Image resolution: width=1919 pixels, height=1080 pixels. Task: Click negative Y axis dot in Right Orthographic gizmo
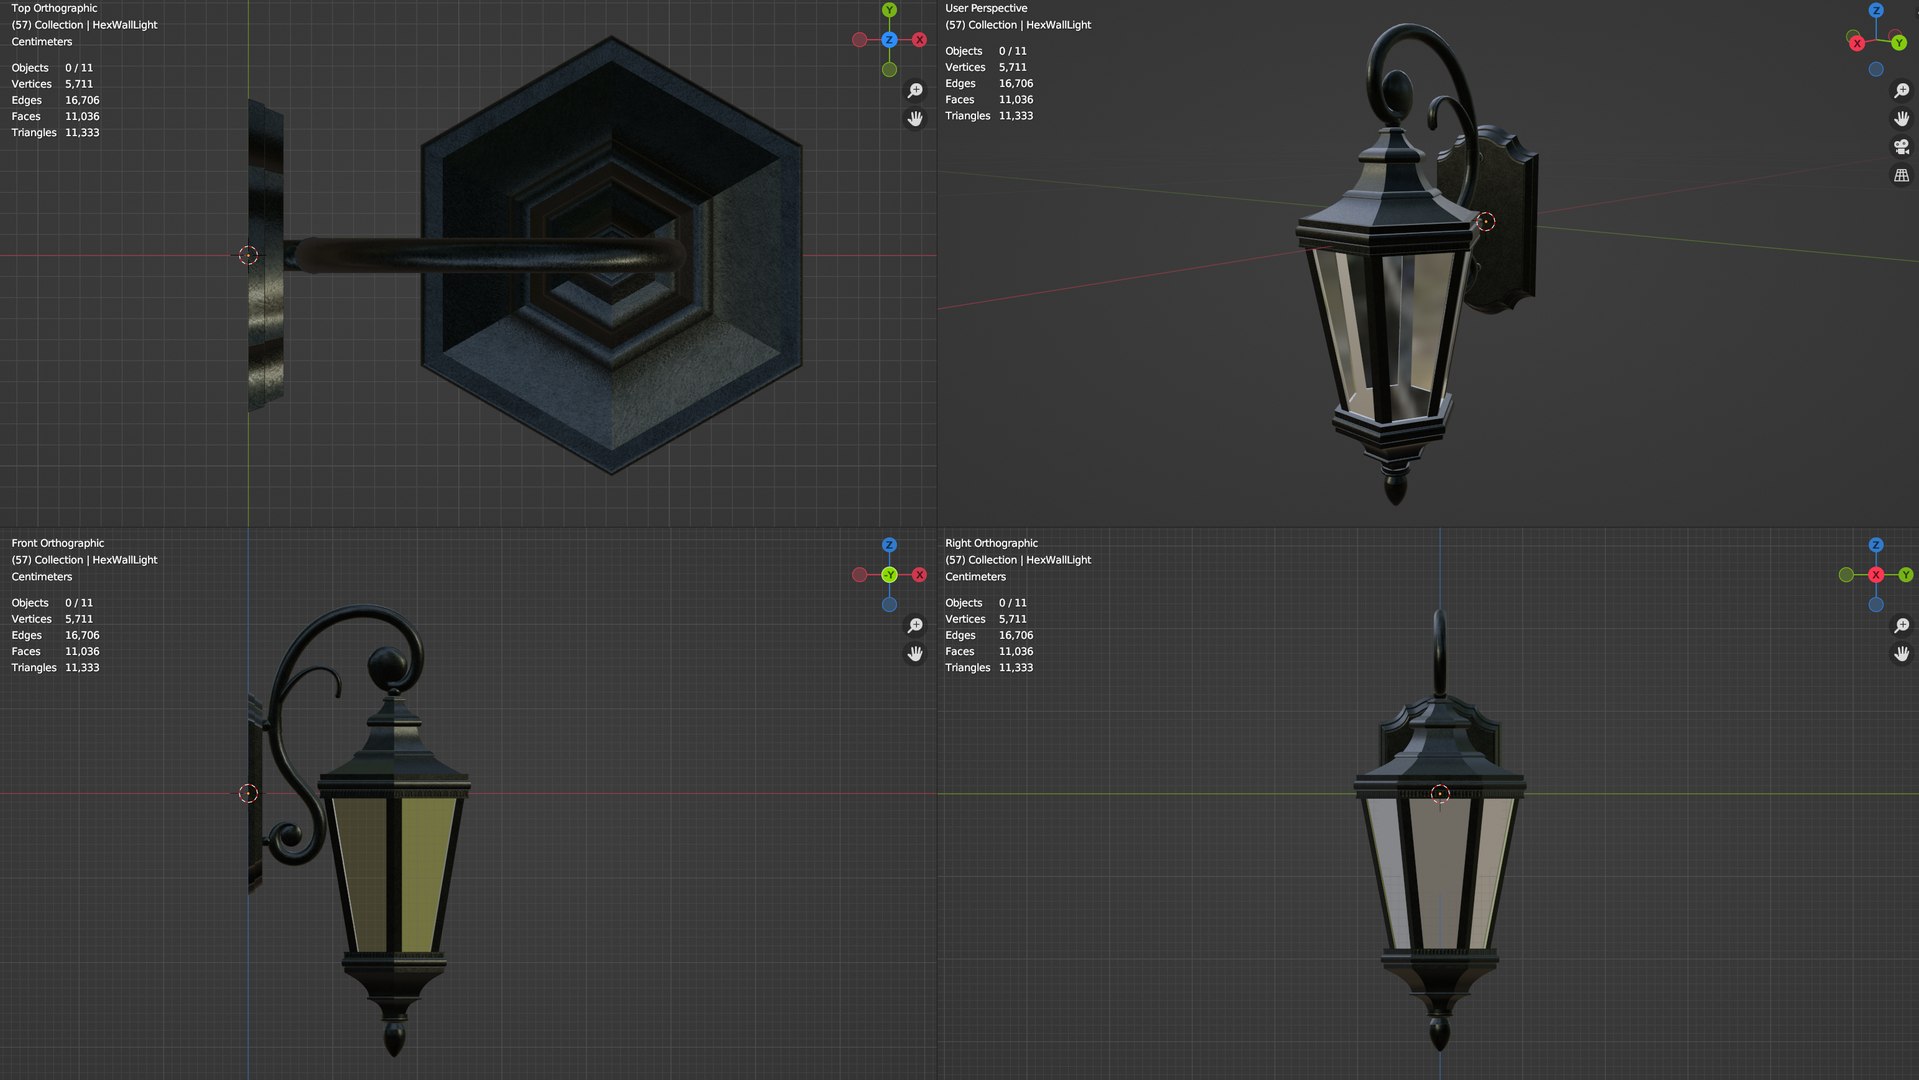tap(1846, 575)
